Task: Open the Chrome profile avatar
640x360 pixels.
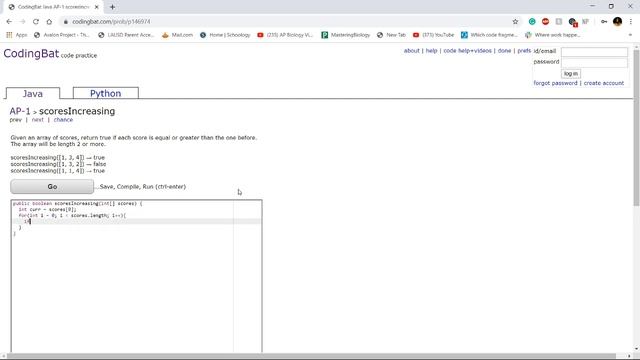Action: [617, 22]
